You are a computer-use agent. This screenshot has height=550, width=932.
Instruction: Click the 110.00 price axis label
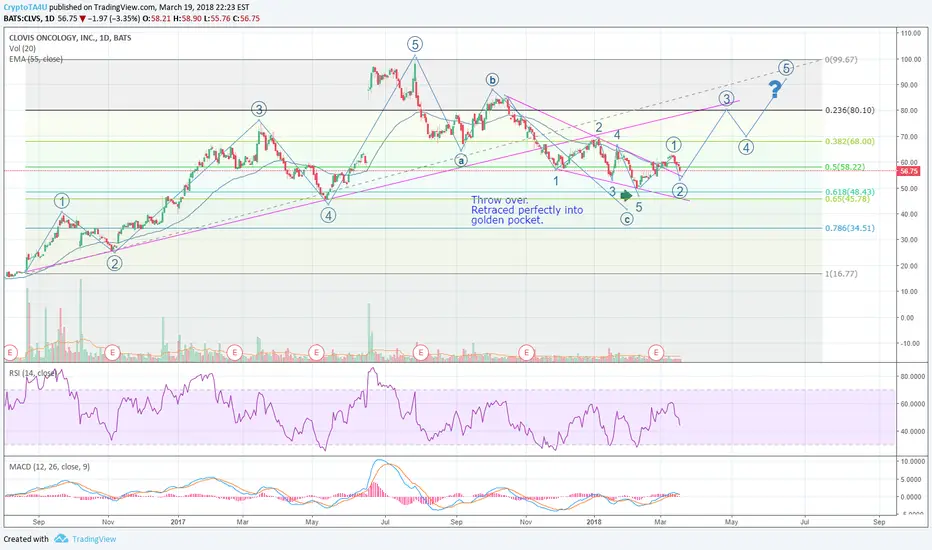tap(911, 33)
